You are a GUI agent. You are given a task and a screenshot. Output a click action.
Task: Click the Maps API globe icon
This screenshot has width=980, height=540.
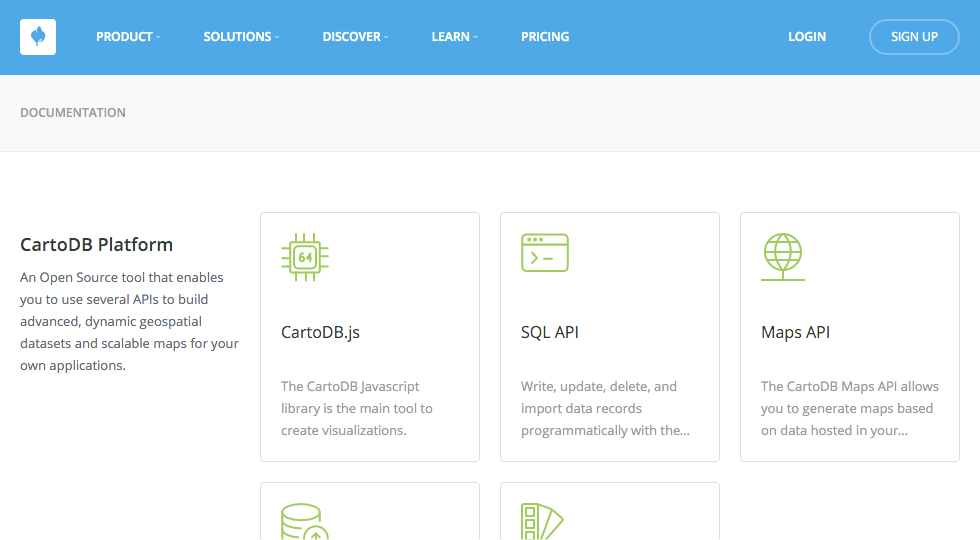(x=783, y=257)
